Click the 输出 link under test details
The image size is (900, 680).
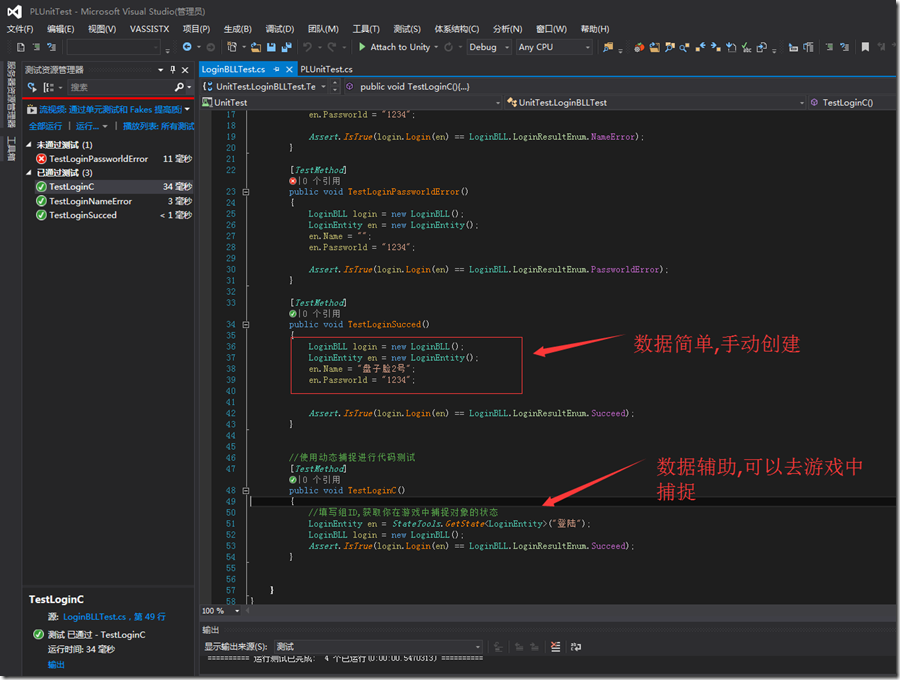click(56, 665)
